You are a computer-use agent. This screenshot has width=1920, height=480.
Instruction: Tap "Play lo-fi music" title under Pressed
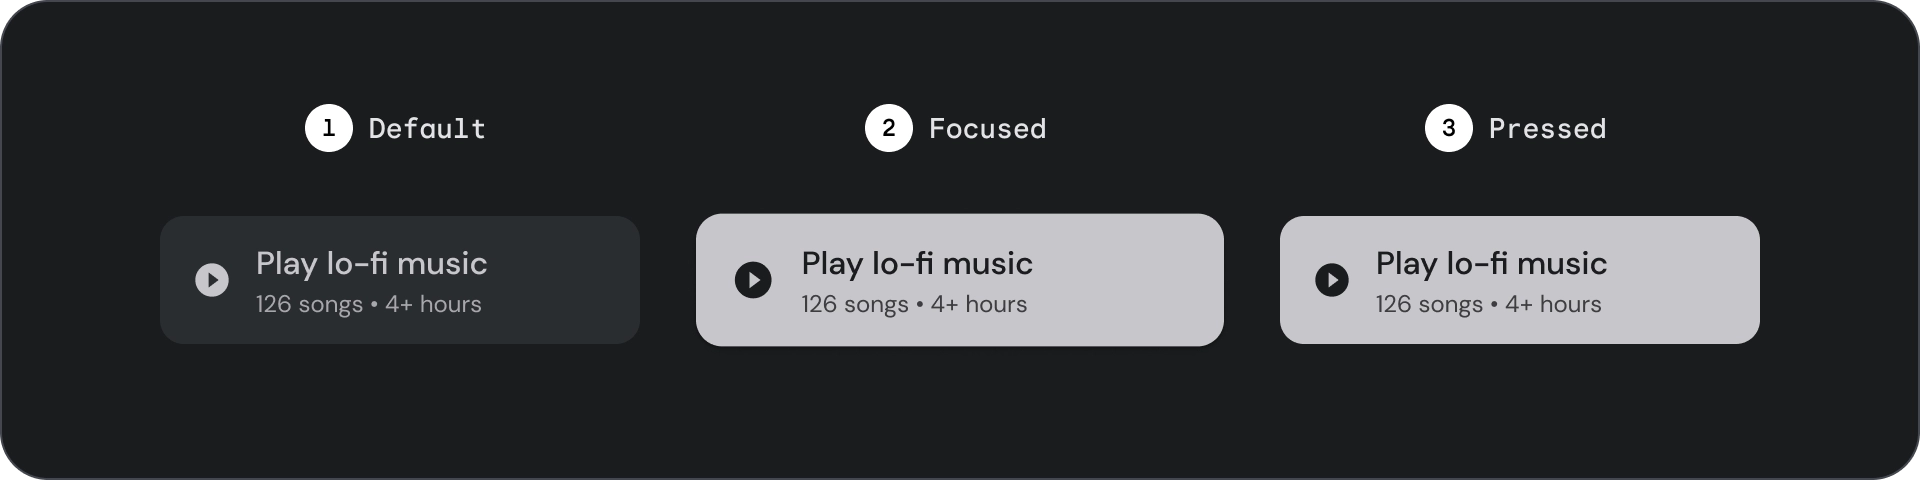(1491, 264)
